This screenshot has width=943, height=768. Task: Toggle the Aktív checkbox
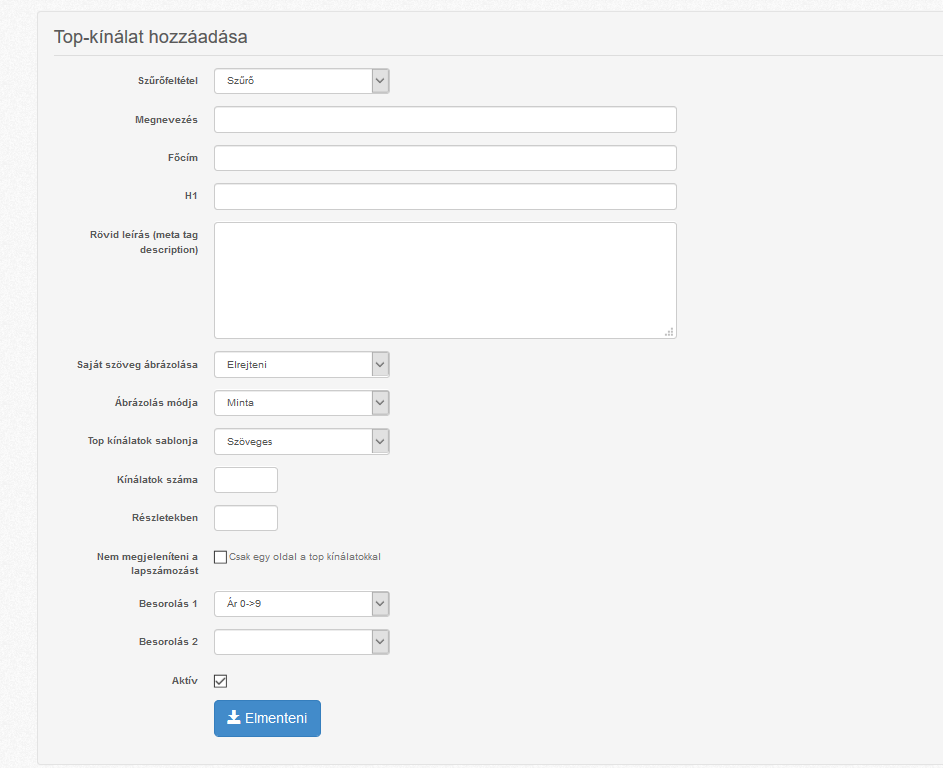click(221, 681)
